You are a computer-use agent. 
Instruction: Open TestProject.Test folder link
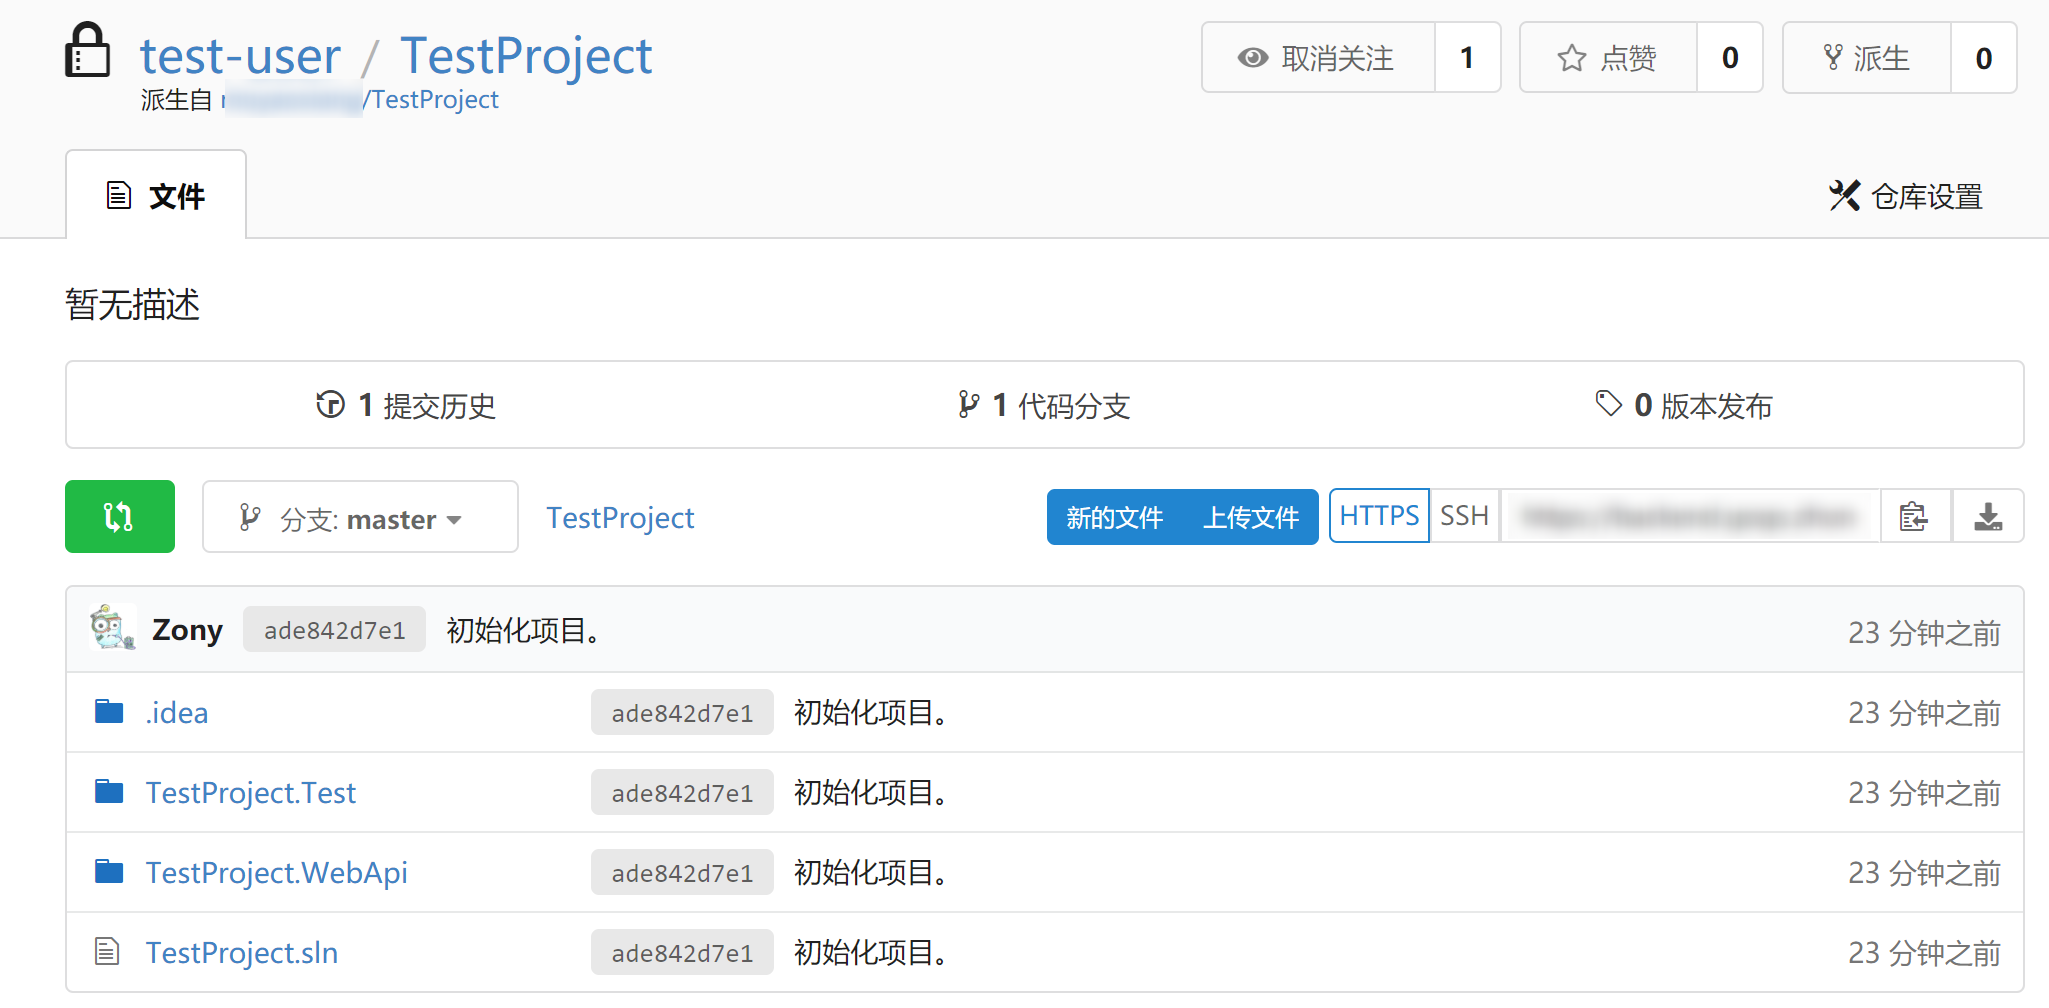point(251,793)
